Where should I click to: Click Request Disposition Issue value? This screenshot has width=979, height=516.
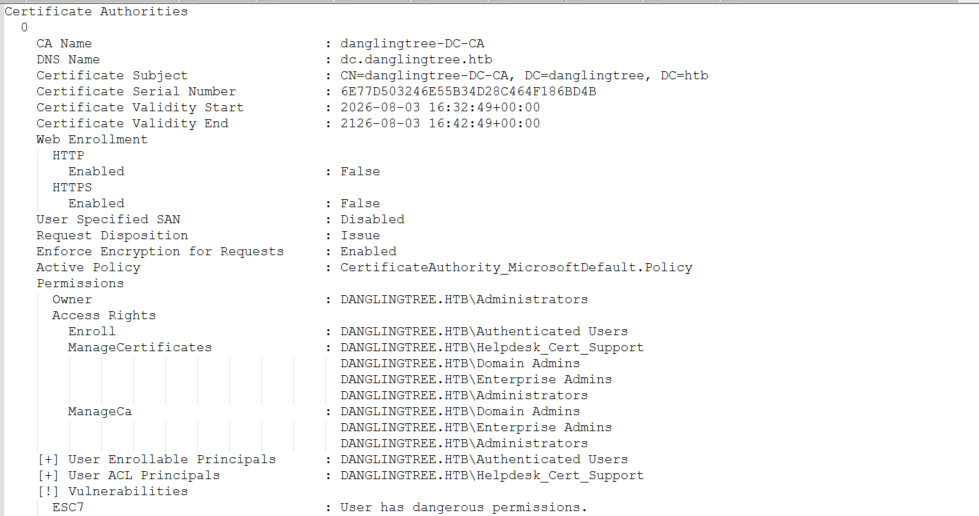pos(360,236)
